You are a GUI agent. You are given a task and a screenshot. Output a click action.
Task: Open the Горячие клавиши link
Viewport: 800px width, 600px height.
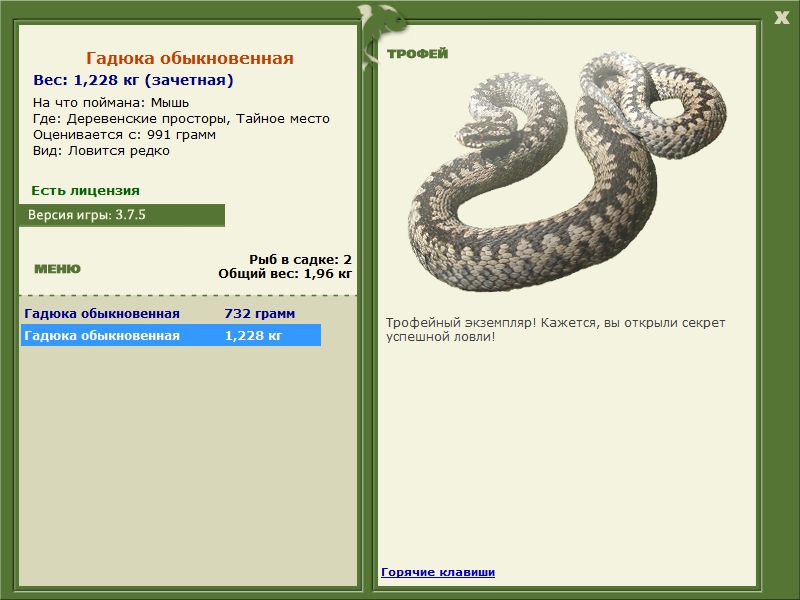438,572
